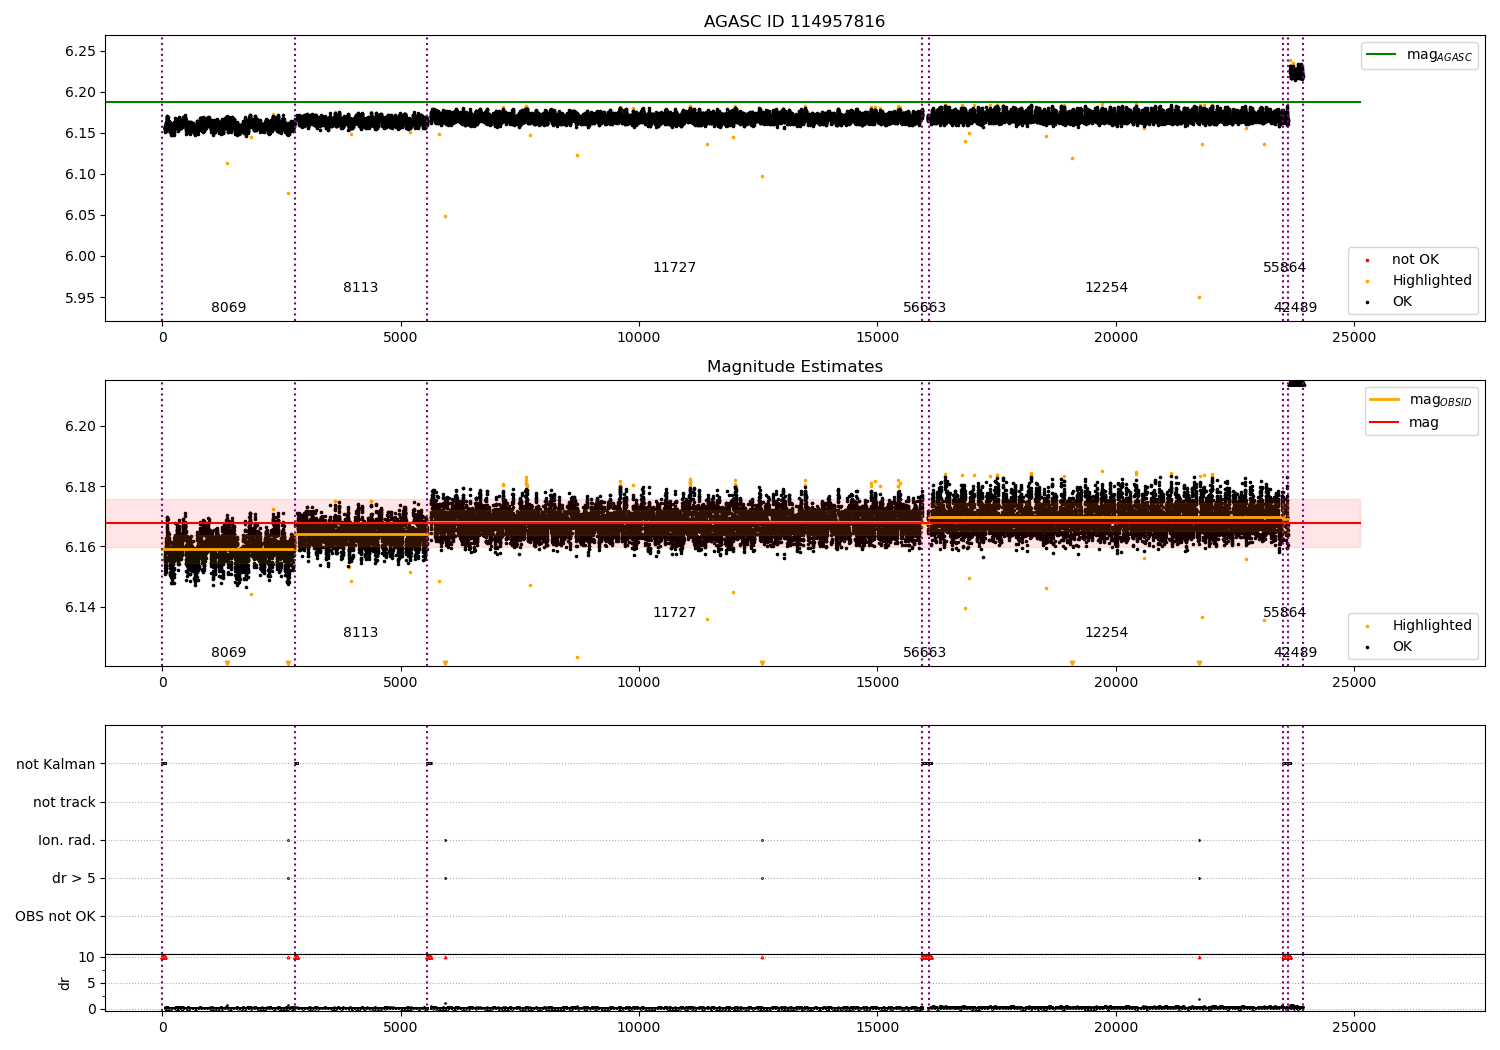
Task: Click the 'Ion. rad.' axis label
Action: point(67,840)
